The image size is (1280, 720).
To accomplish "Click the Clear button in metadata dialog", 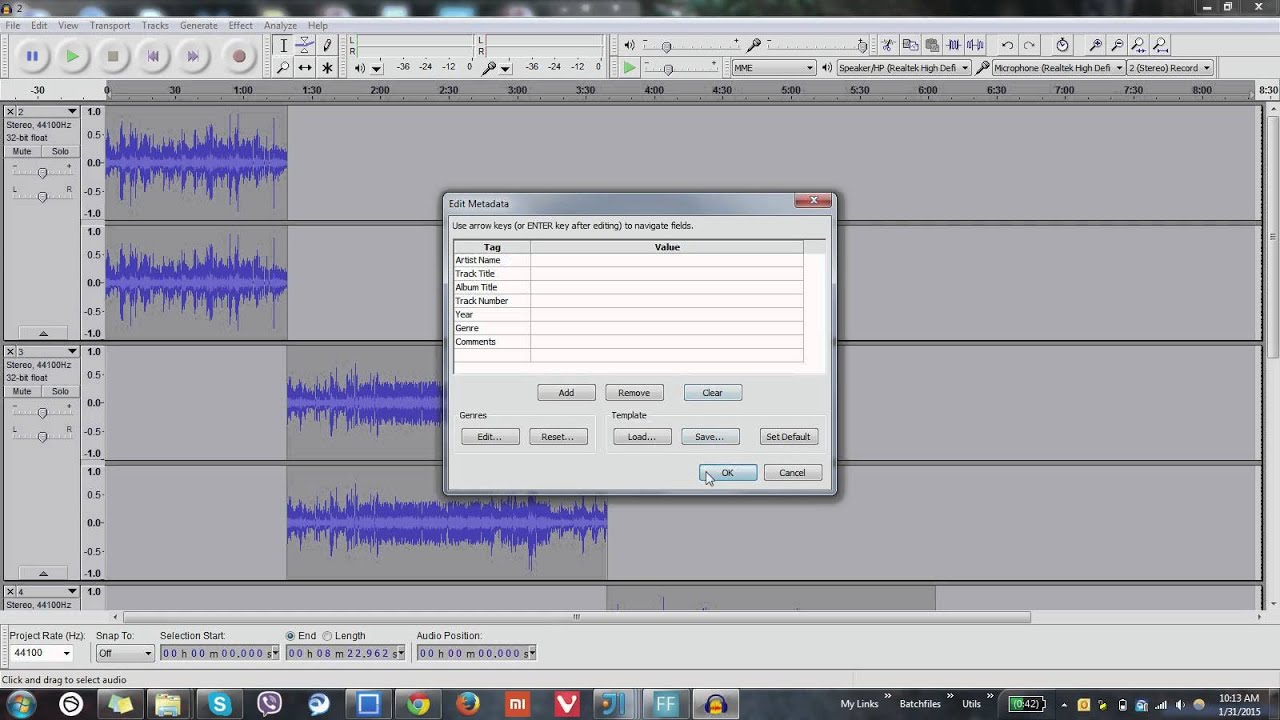I will pos(712,393).
